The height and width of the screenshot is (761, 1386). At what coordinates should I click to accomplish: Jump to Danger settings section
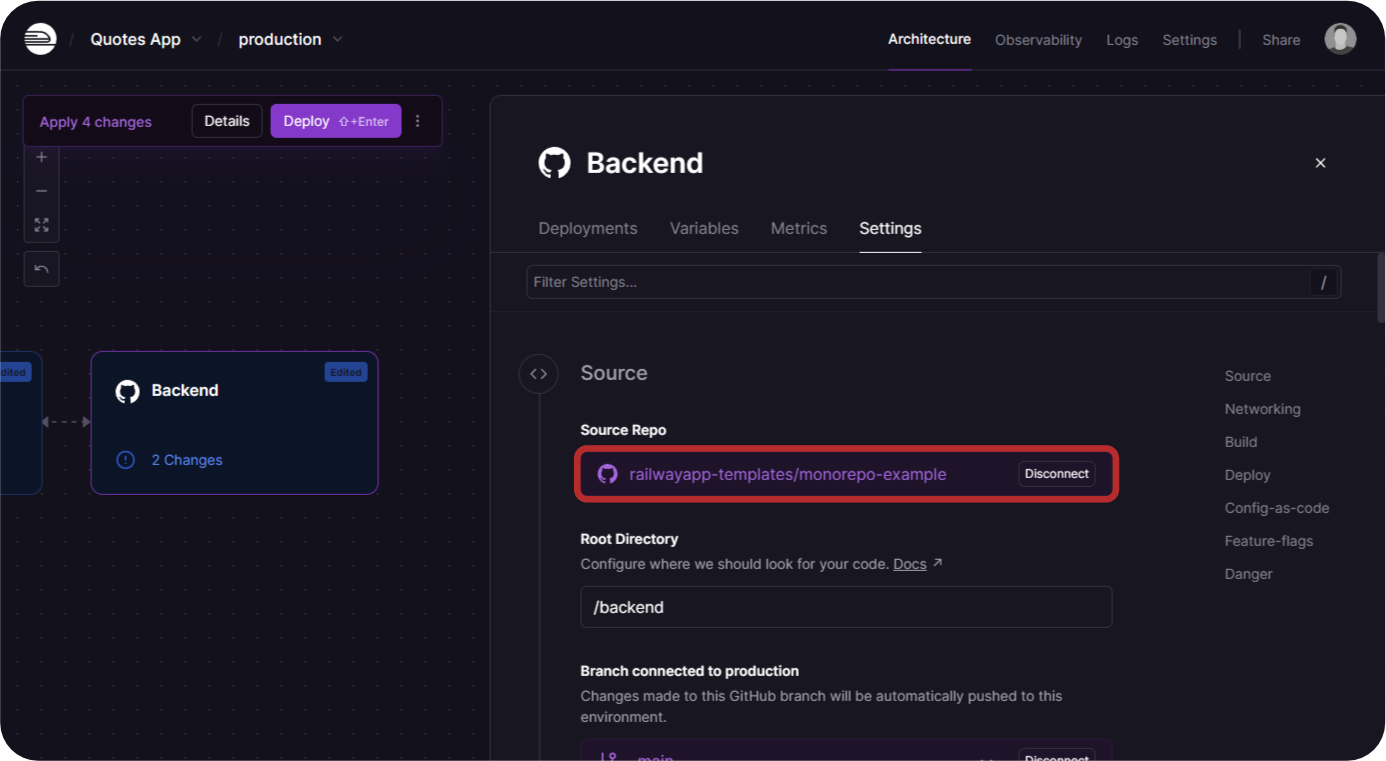[x=1248, y=574]
